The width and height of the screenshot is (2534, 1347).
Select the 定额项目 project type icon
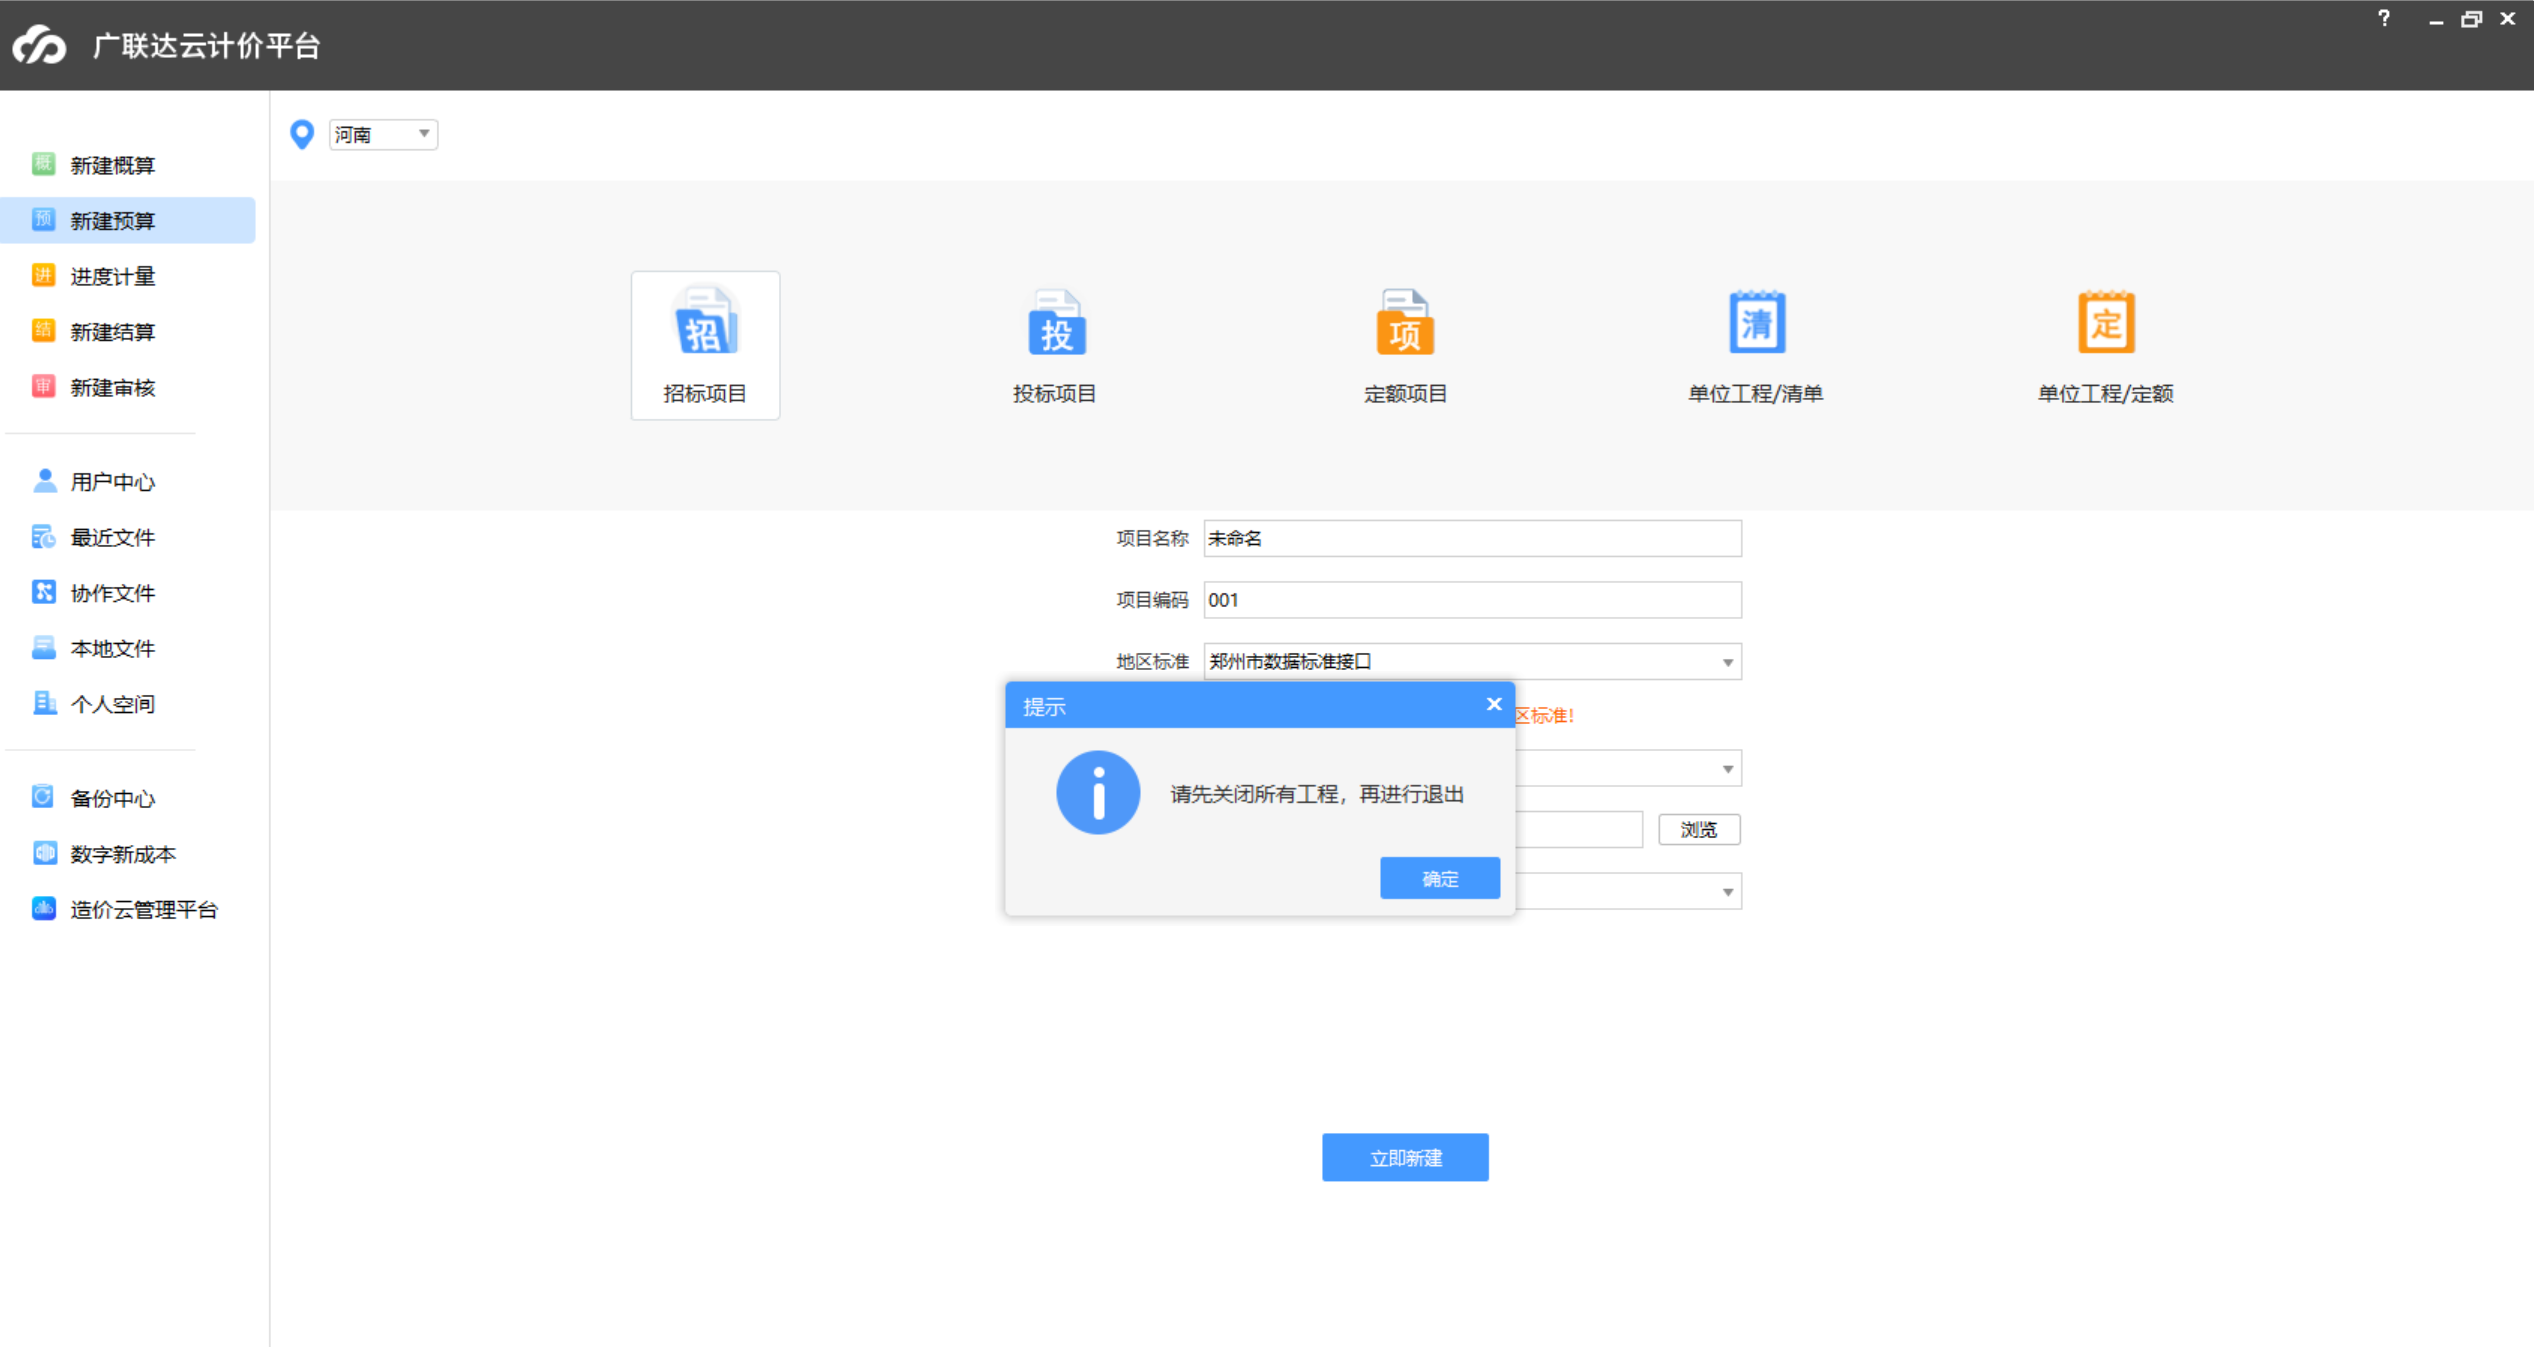pyautogui.click(x=1405, y=322)
